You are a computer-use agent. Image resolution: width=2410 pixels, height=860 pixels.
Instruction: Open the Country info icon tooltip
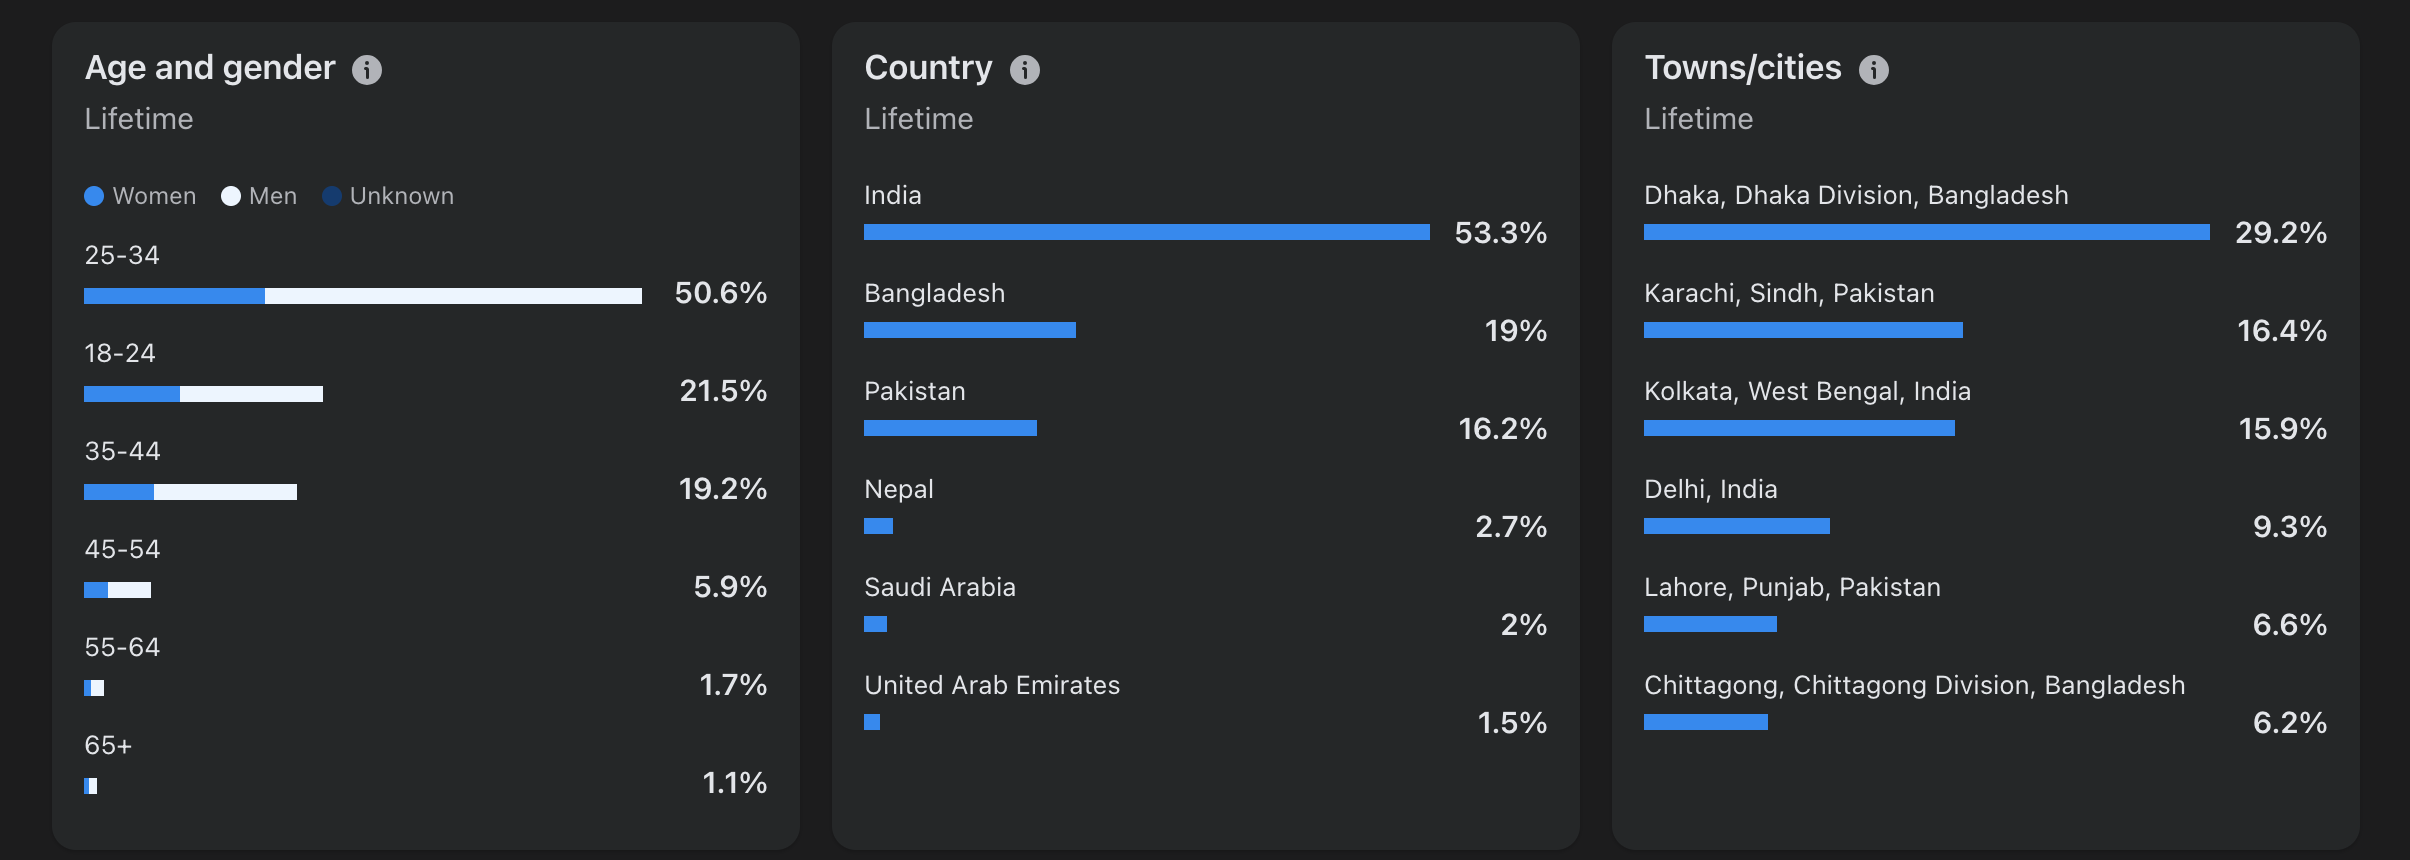1025,70
